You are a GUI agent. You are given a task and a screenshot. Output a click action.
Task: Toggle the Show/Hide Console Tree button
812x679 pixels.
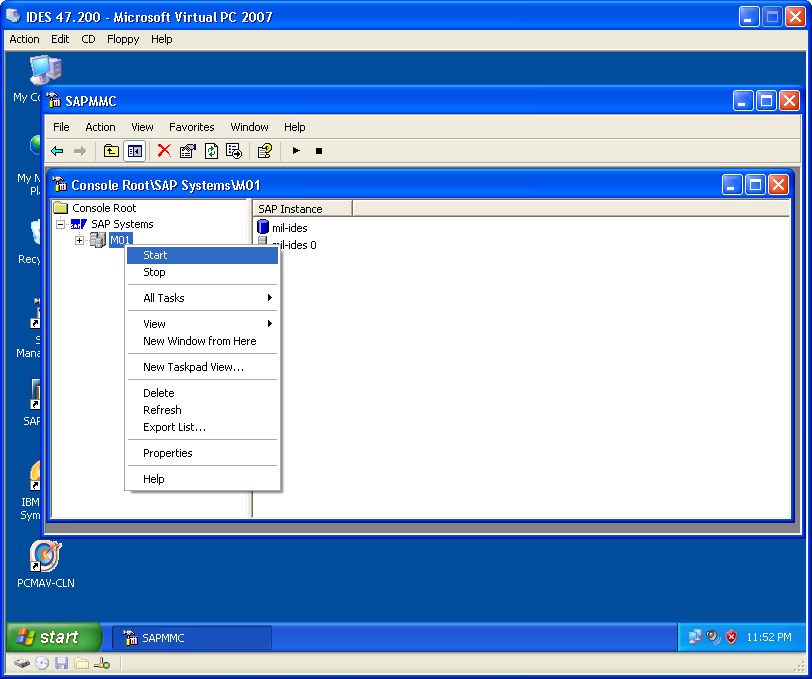[x=134, y=151]
